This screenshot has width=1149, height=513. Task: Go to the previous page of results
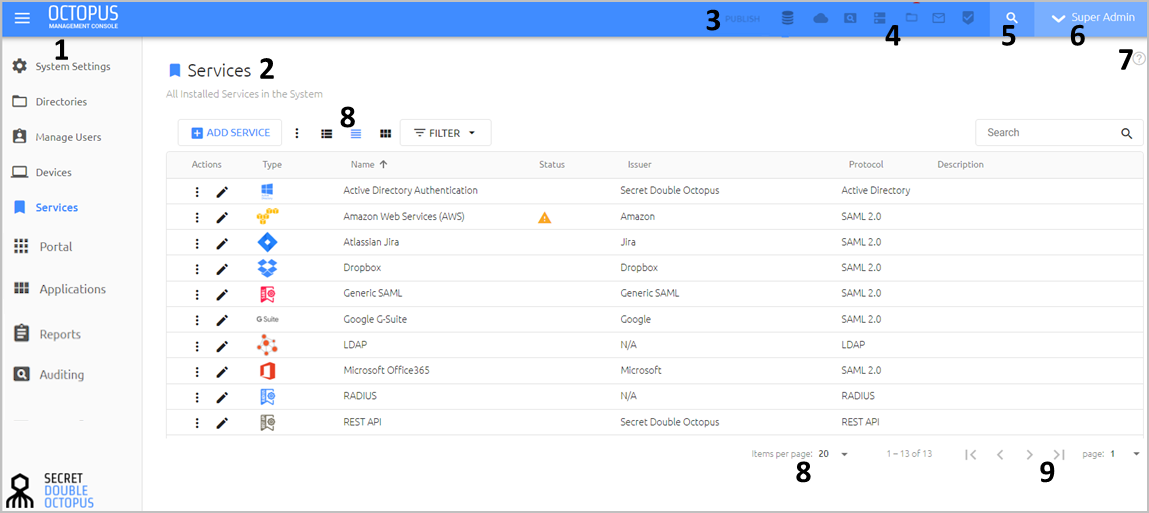[1000, 454]
